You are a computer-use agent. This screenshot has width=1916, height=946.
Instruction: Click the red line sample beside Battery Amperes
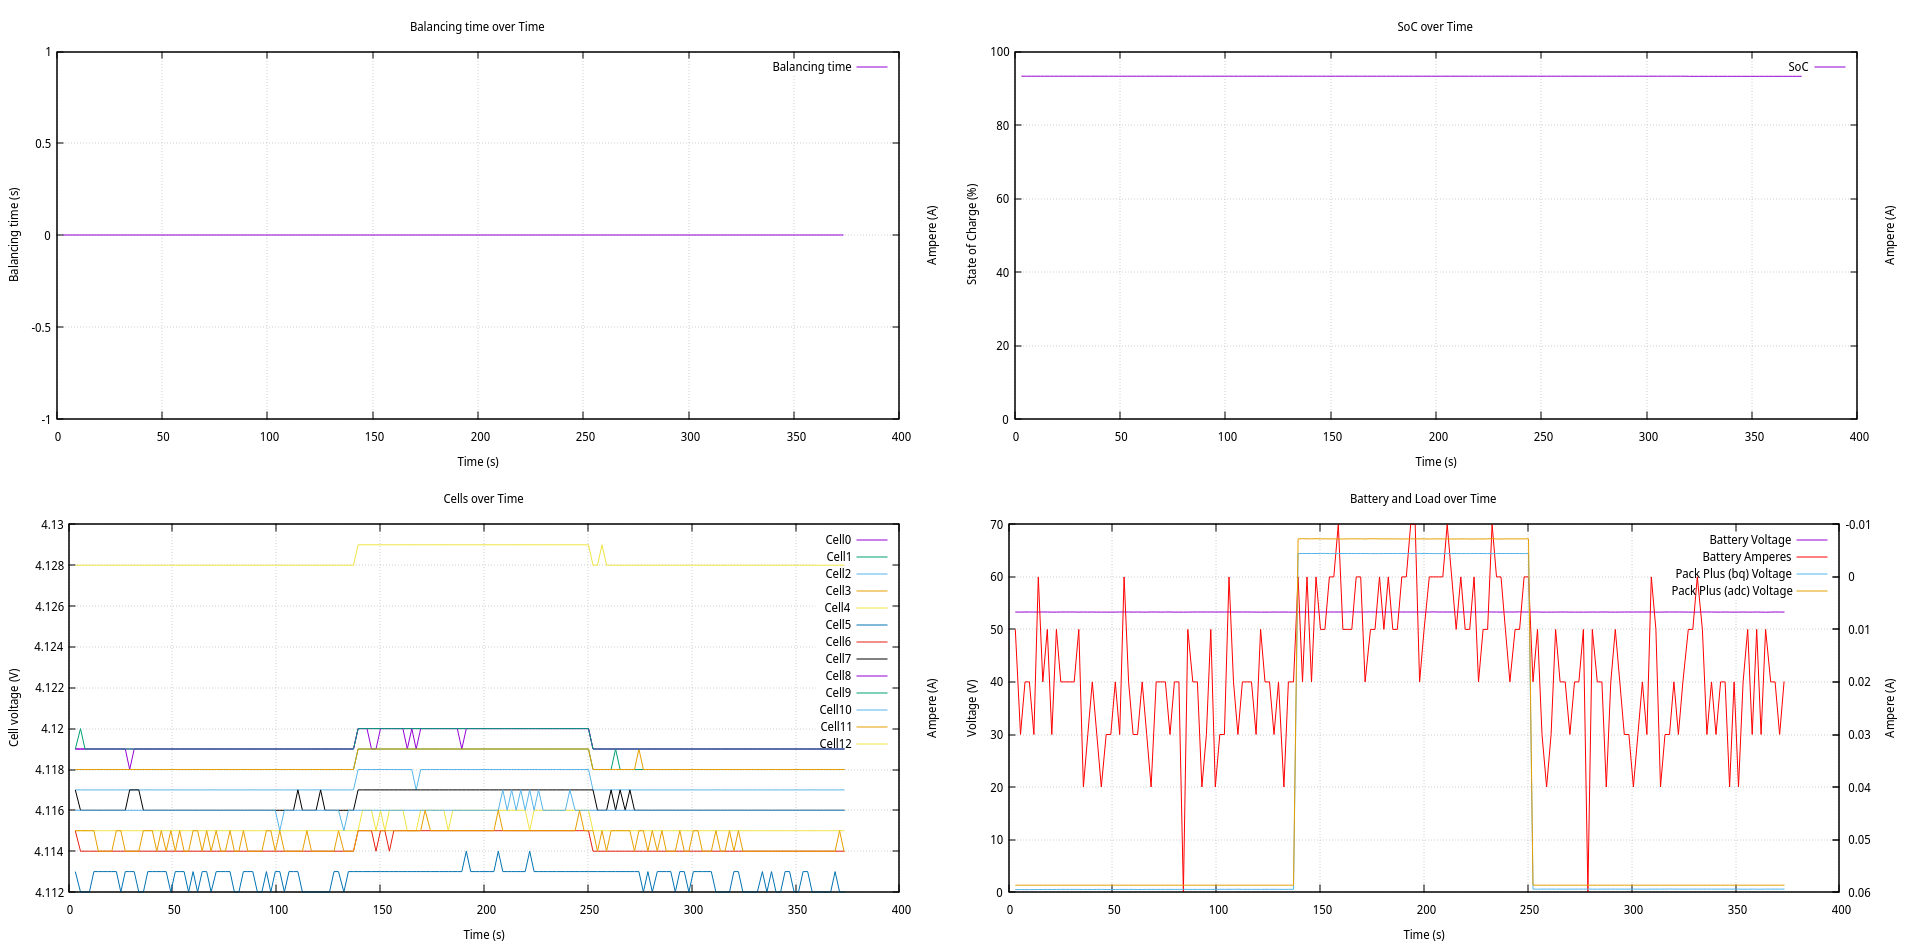[1812, 557]
